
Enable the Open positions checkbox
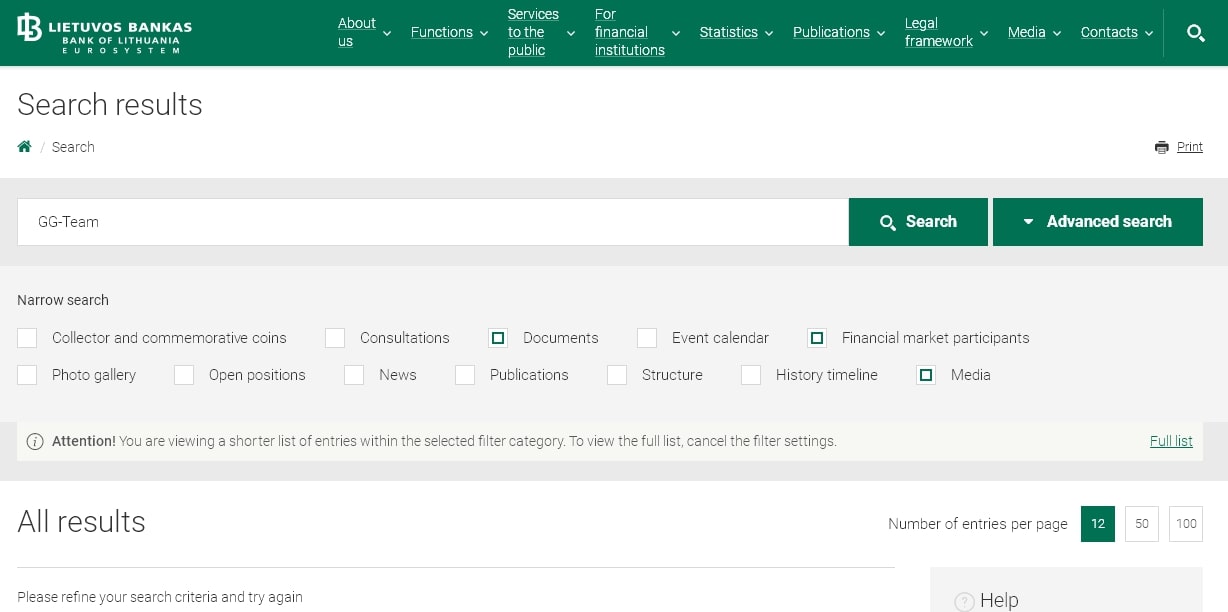pos(184,375)
